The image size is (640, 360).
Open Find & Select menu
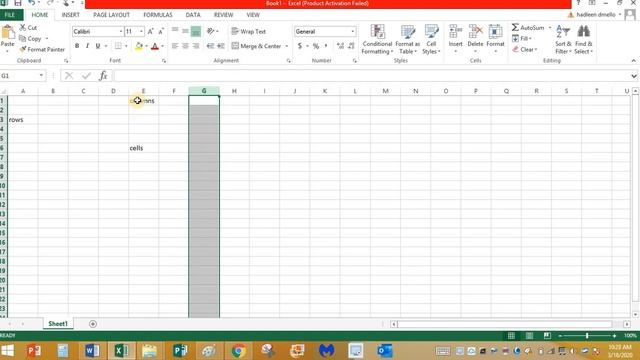coord(583,39)
